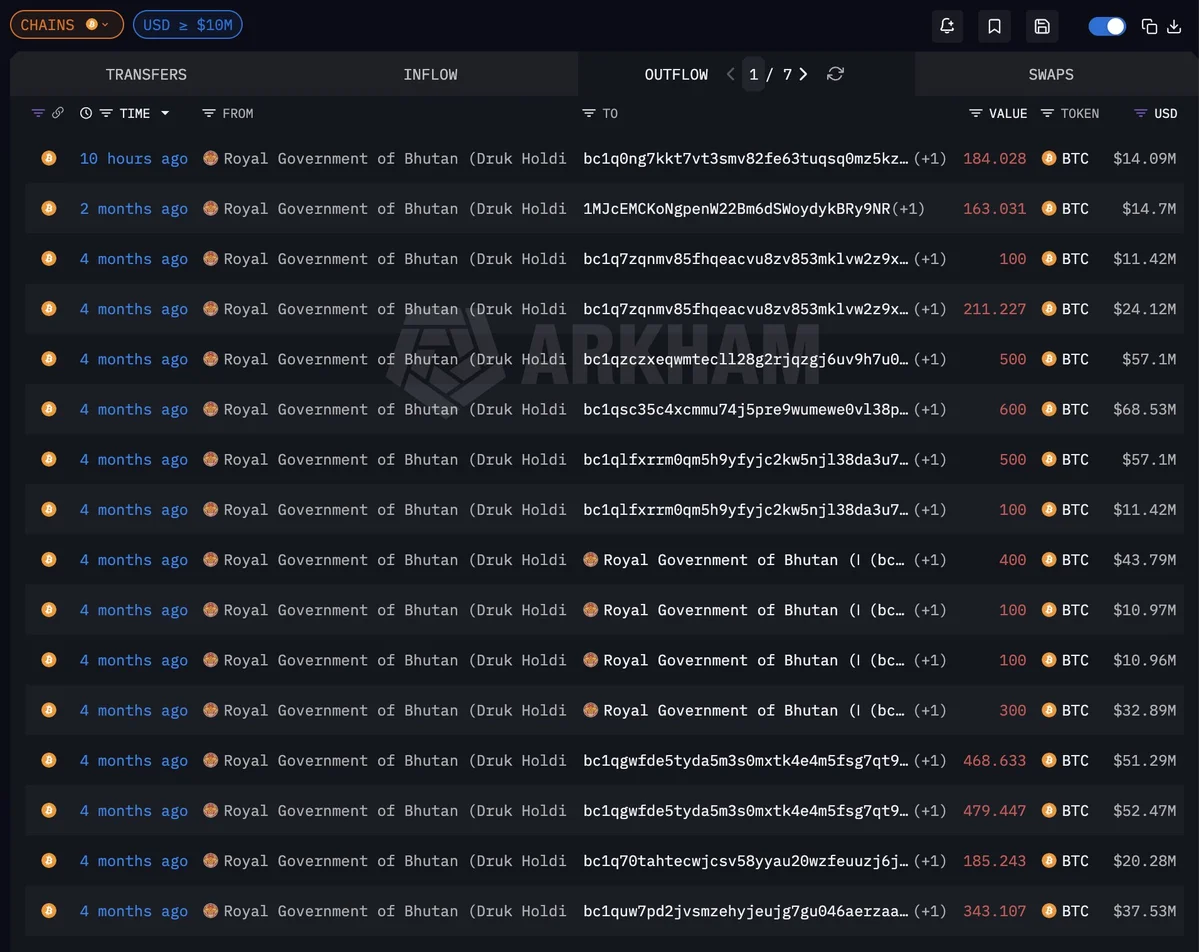Filter by the TOKEN column icon
Viewport: 1199px width, 952px height.
click(x=1047, y=113)
